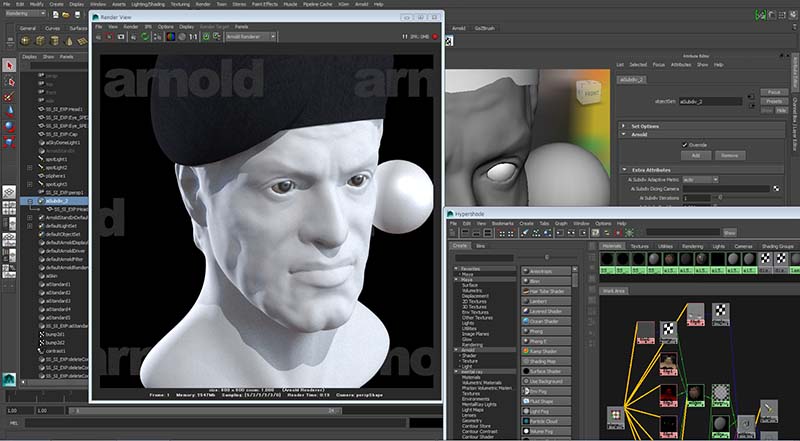Viewport: 800px width, 441px height.
Task: Click the objectSet name field aSubdiv_2
Action: click(x=710, y=102)
